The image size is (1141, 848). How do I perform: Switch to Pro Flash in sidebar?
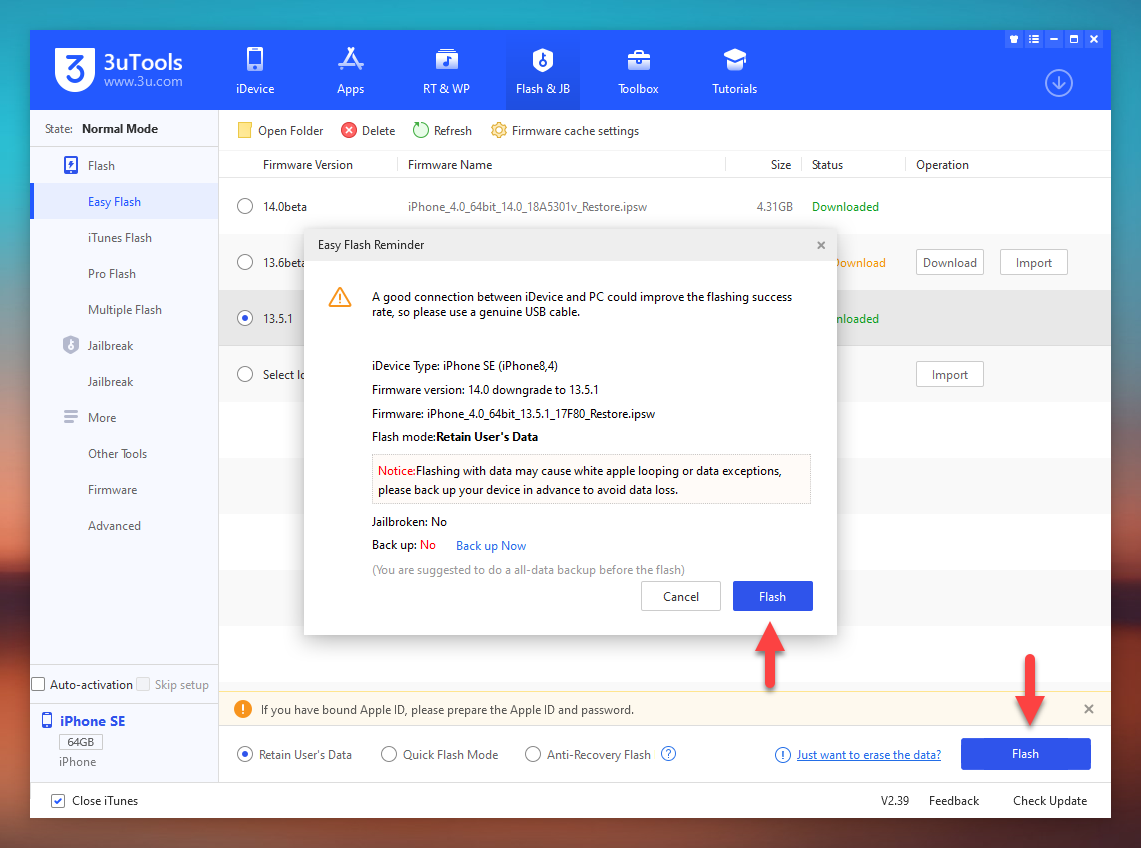pos(112,274)
